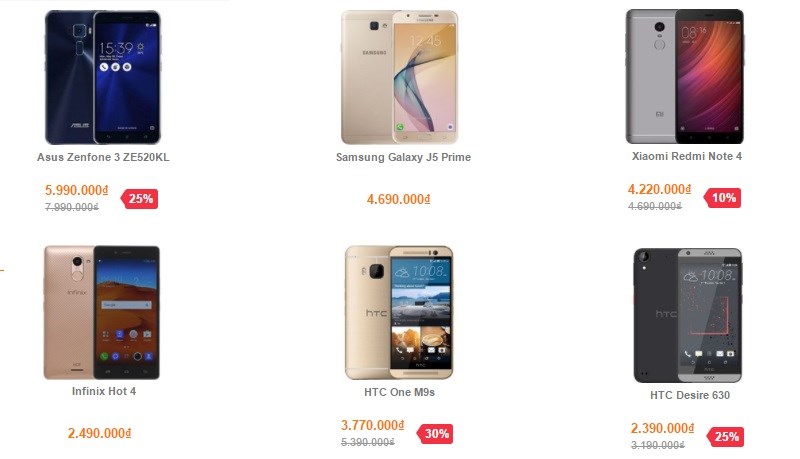Open the HTC Desire 630 product image
Image resolution: width=800 pixels, height=459 pixels.
click(x=688, y=315)
